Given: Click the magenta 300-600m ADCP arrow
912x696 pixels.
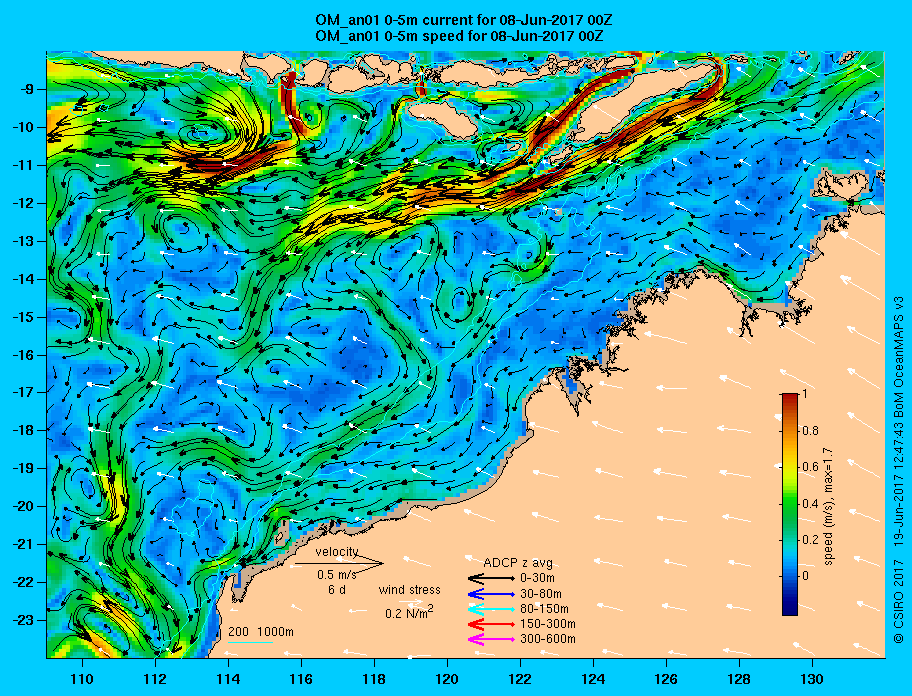Looking at the screenshot, I should click(491, 640).
